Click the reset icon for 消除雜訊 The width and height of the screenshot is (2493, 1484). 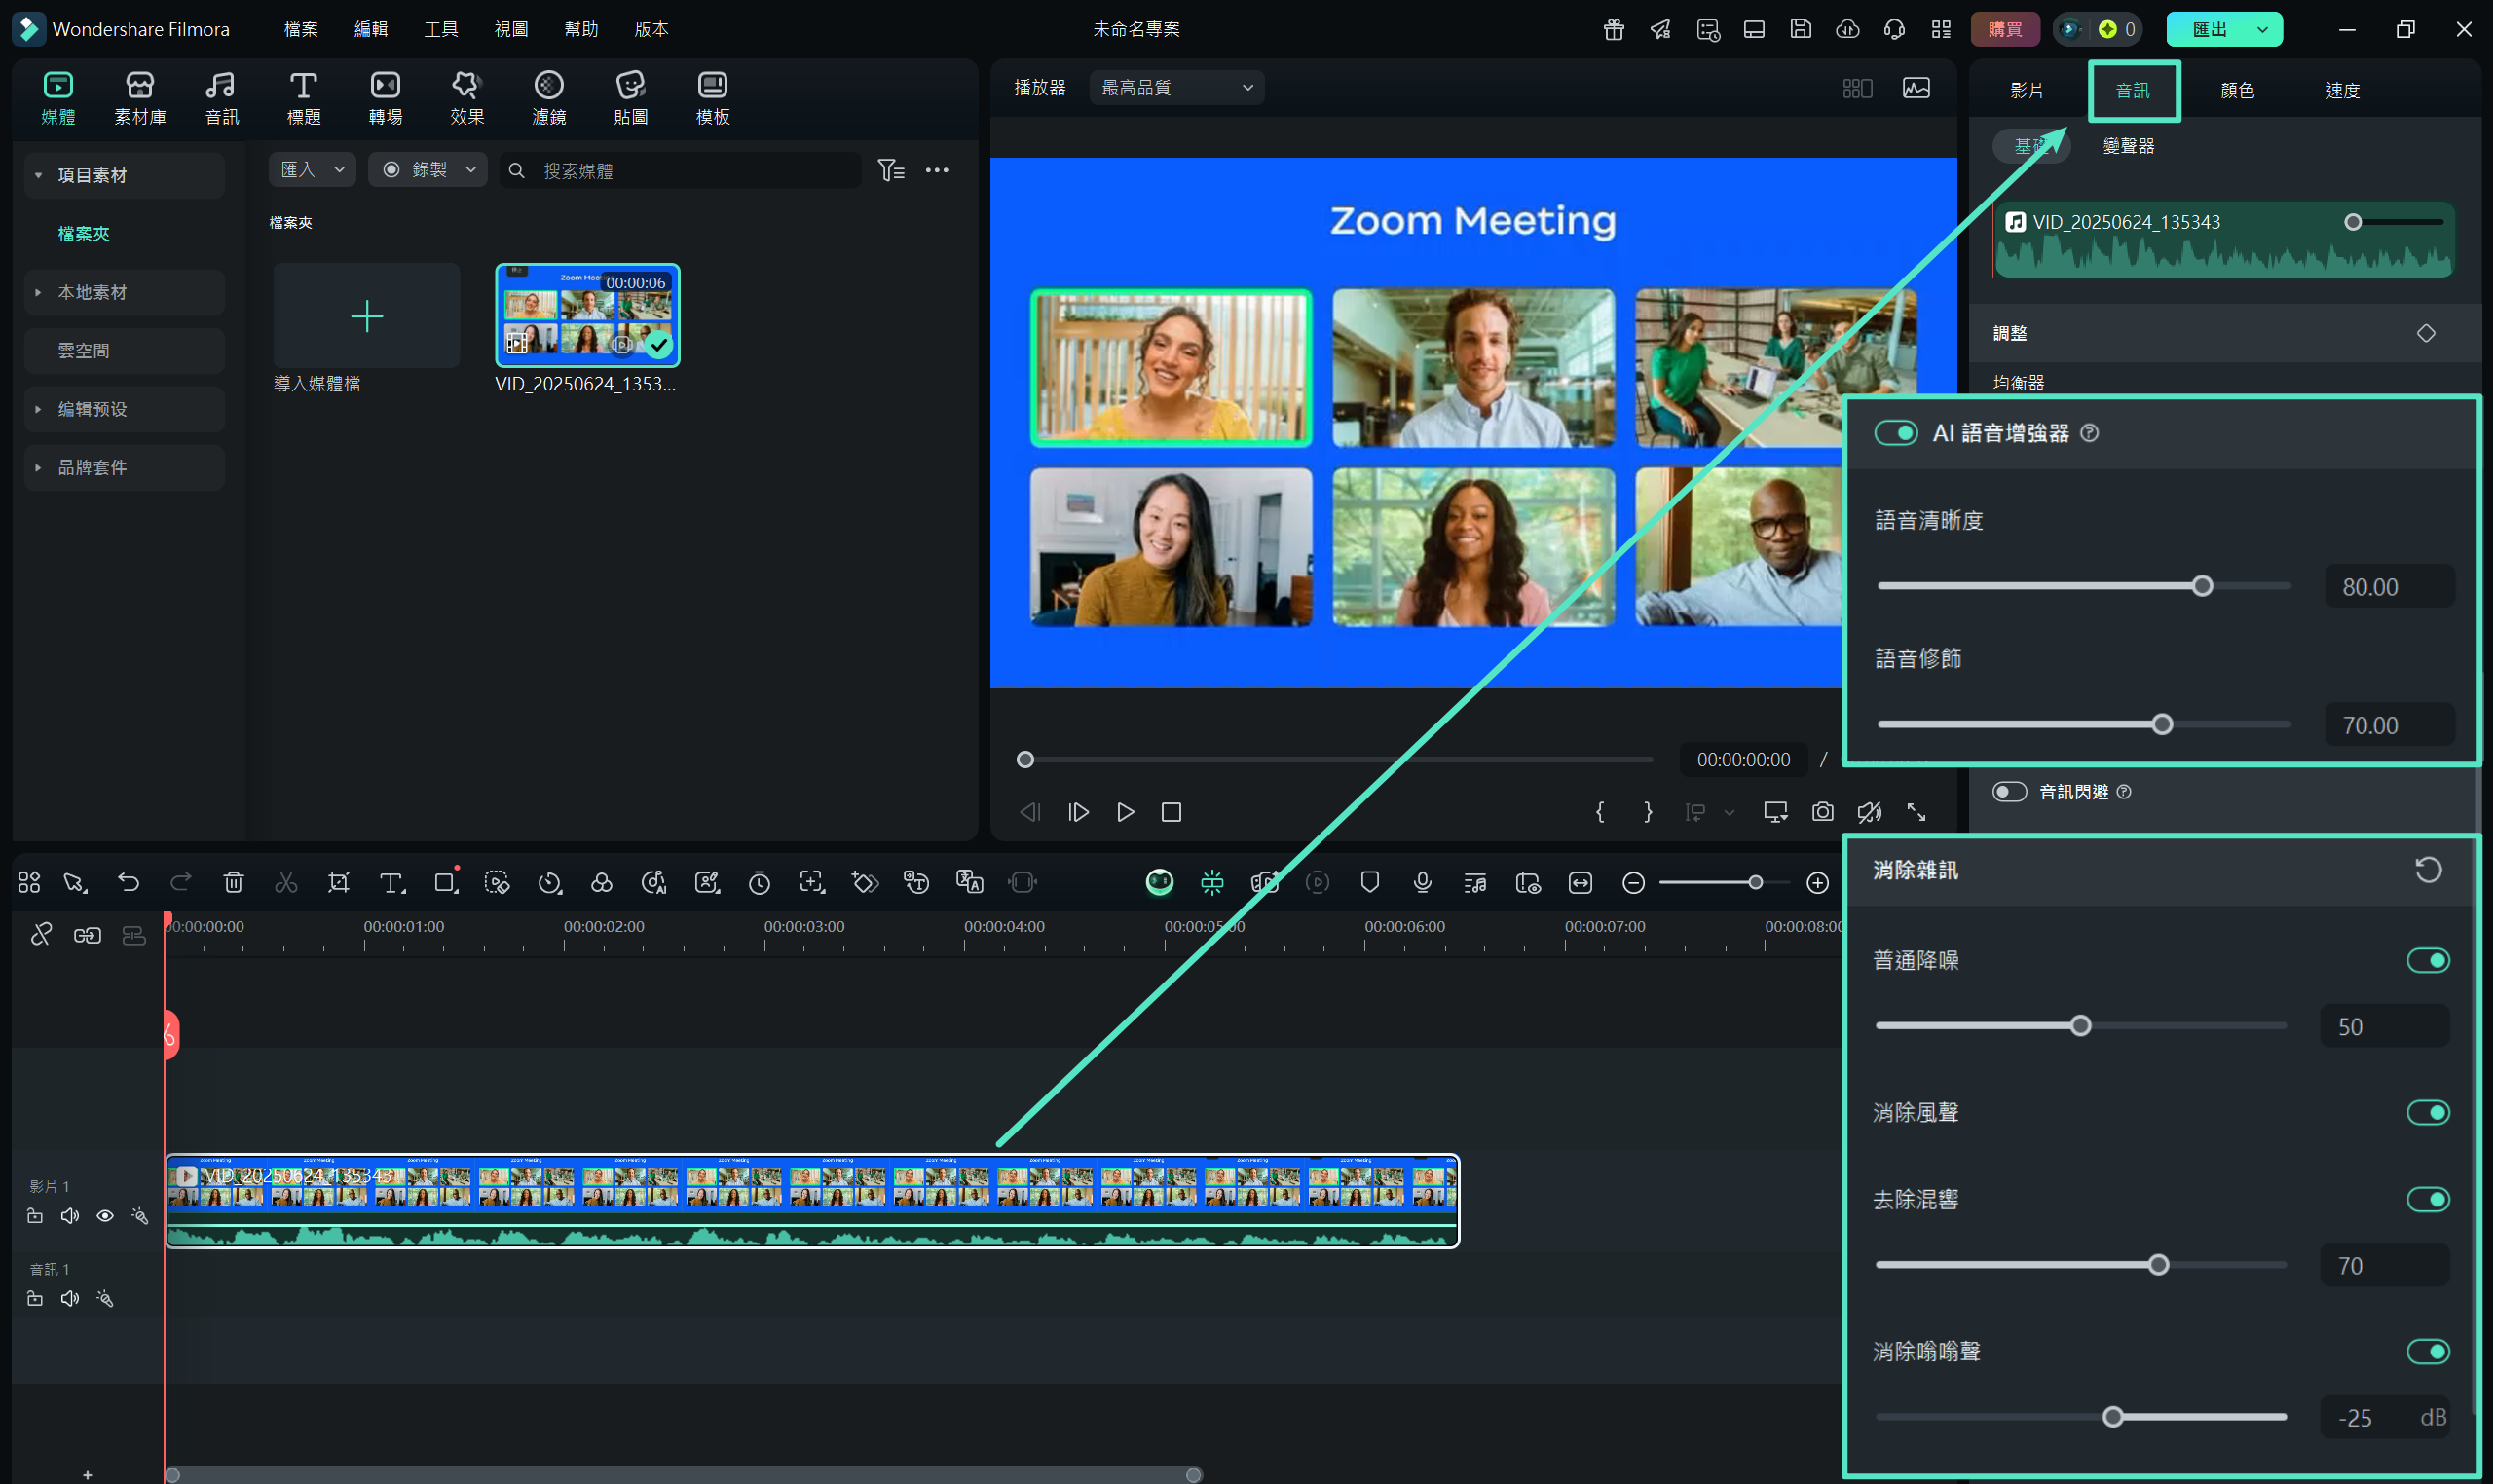pos(2428,870)
